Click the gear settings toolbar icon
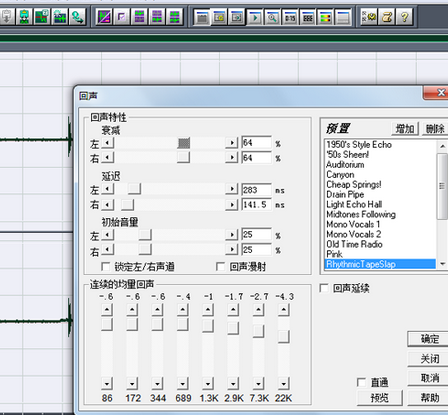 click(x=369, y=17)
